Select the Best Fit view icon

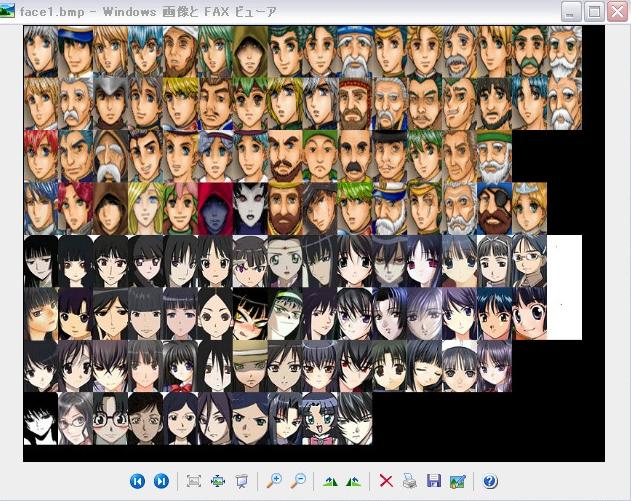(194, 481)
